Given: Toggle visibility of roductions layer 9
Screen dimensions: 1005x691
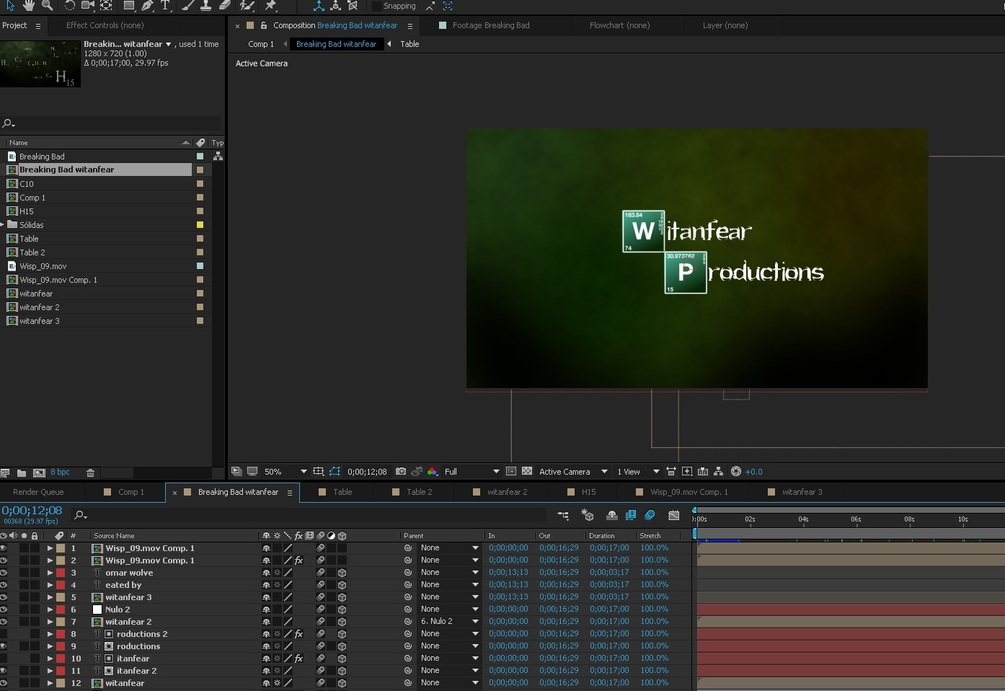Looking at the screenshot, I should pyautogui.click(x=4, y=646).
